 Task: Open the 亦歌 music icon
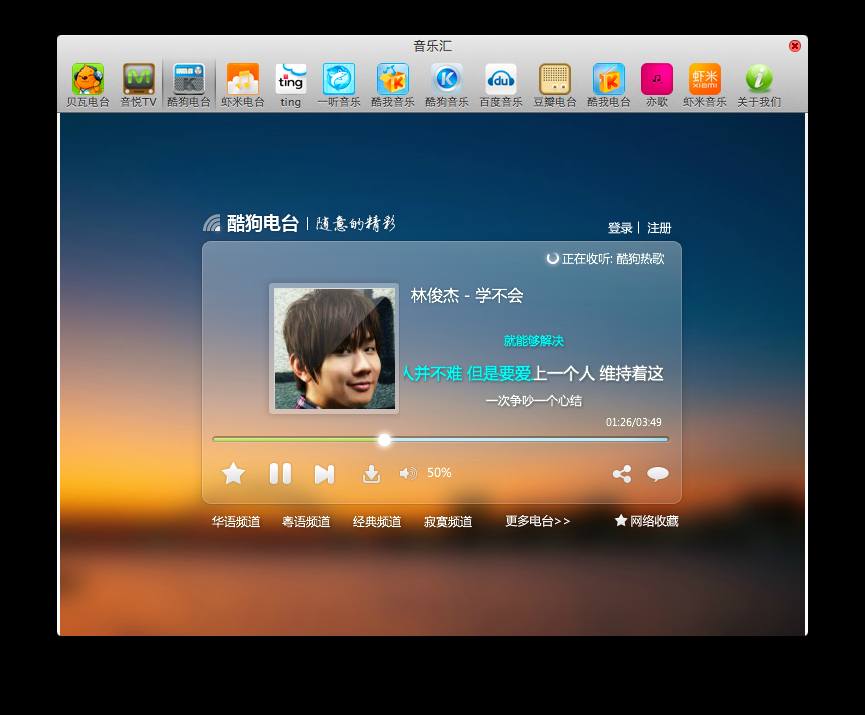[x=657, y=86]
